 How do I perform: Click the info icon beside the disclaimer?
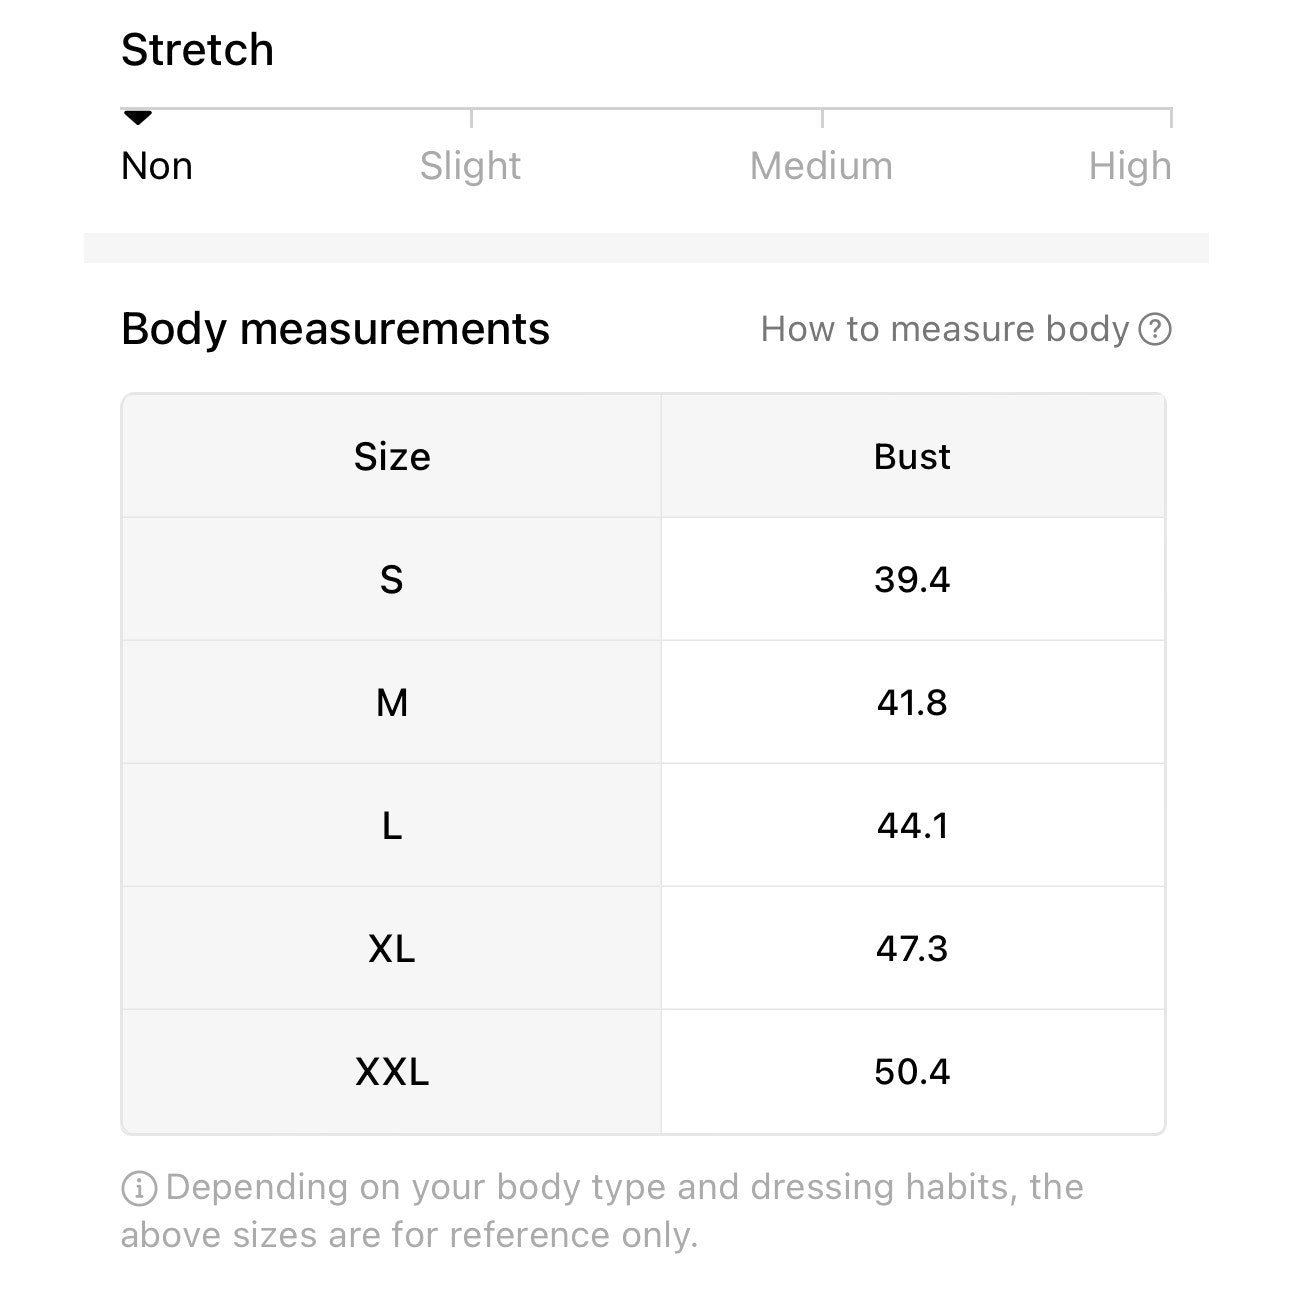[x=139, y=1189]
